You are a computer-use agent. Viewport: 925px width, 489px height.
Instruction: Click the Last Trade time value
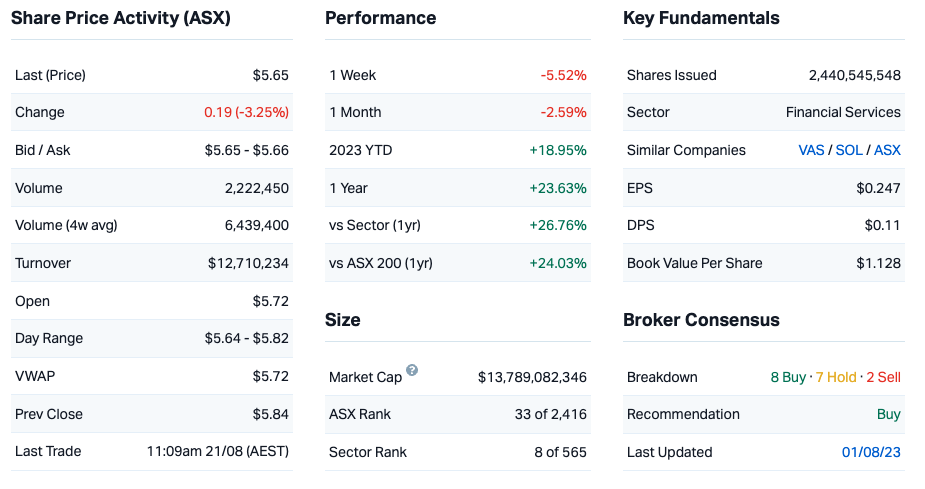coord(217,451)
